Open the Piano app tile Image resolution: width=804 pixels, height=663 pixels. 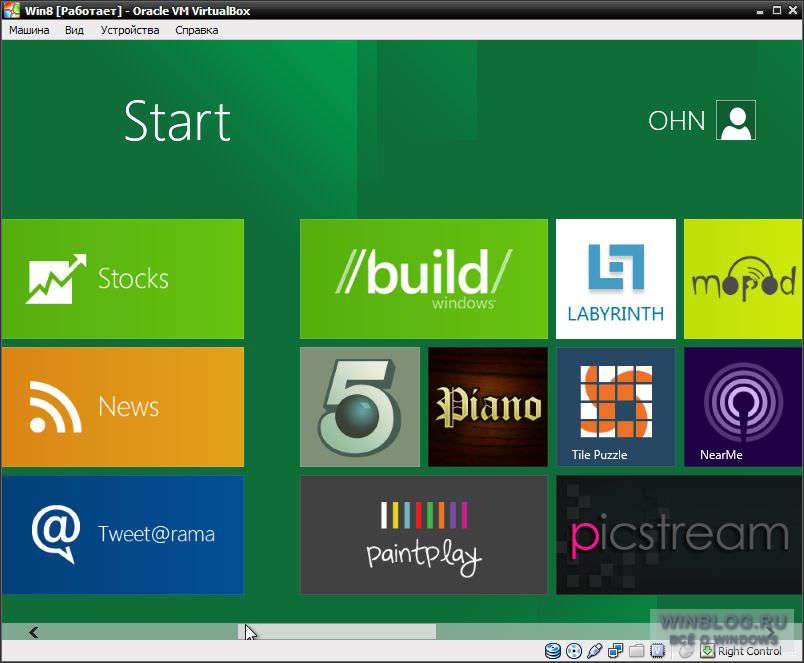pos(488,407)
